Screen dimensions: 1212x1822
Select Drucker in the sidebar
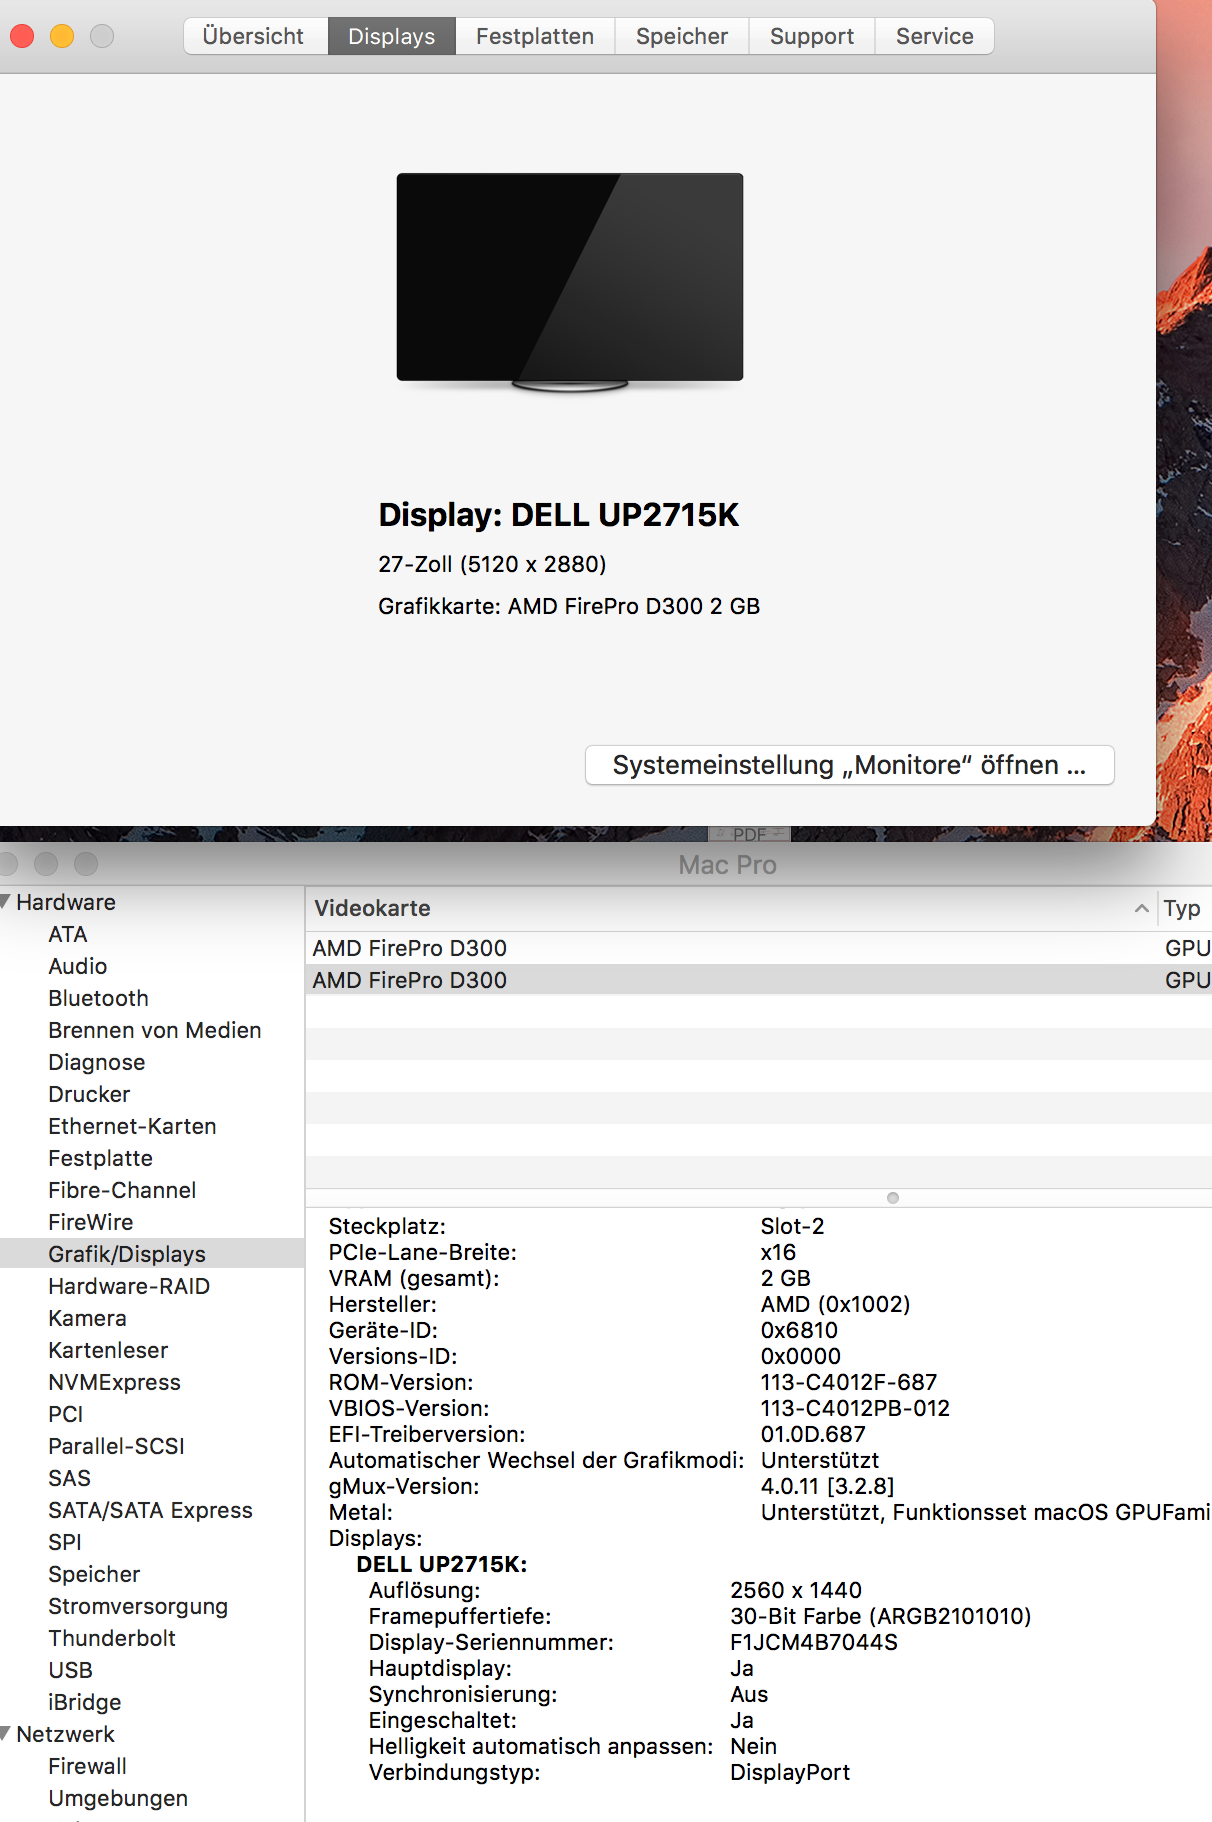click(89, 1094)
